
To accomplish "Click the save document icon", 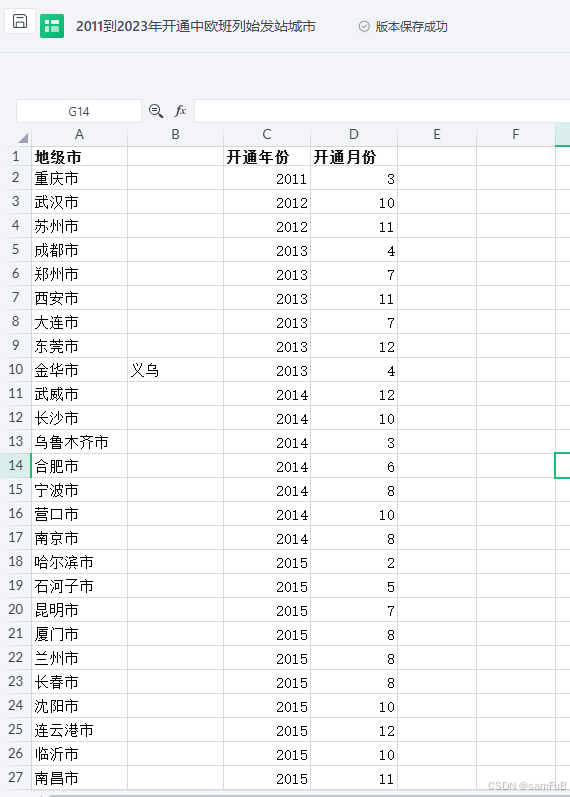I will click(x=20, y=21).
